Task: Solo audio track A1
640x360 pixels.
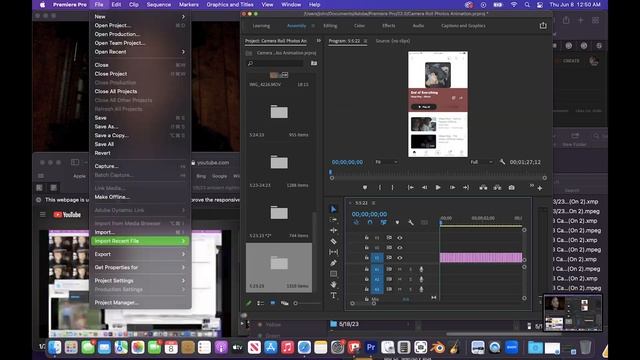Action: pos(411,269)
